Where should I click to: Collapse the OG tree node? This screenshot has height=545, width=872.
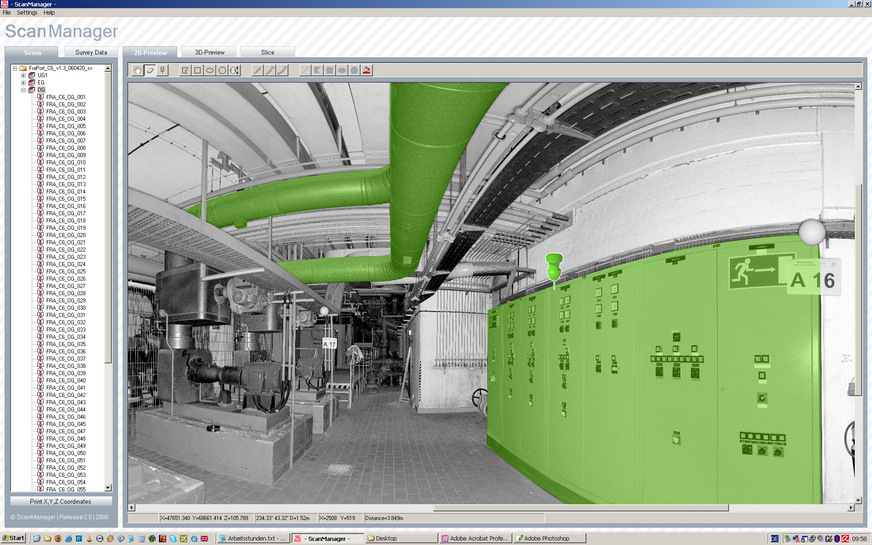pos(23,89)
